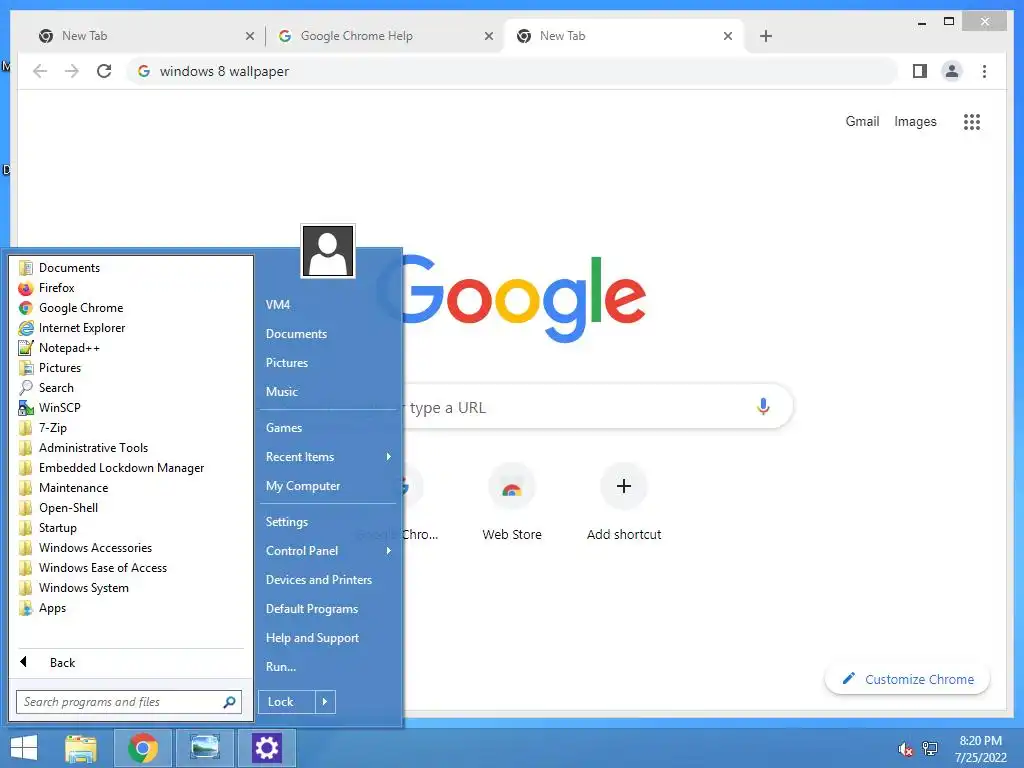1024x768 pixels.
Task: Reload the current page
Action: pyautogui.click(x=104, y=71)
